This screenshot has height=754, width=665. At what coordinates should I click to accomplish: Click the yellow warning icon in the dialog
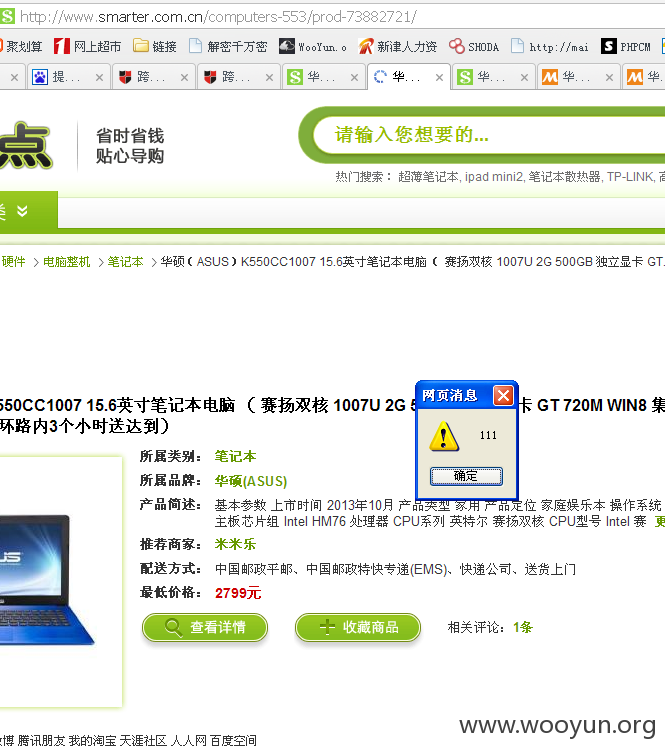pos(444,436)
